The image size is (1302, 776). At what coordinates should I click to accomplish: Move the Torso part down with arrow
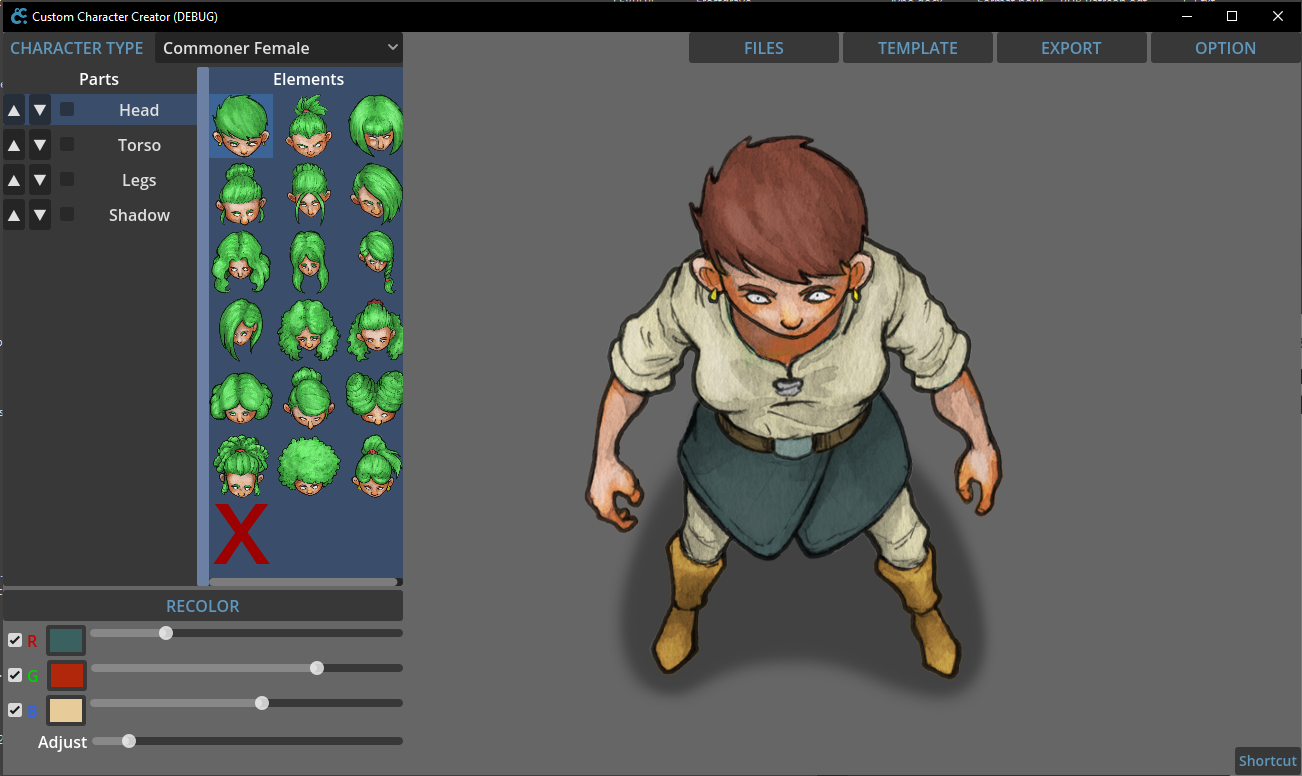point(40,145)
